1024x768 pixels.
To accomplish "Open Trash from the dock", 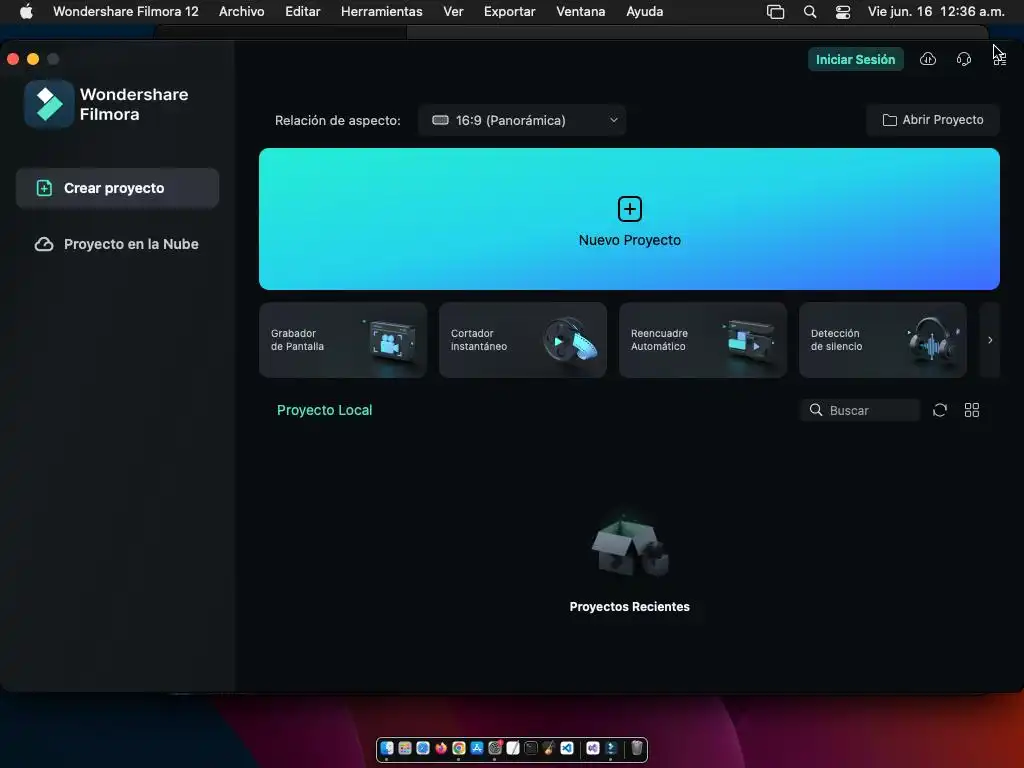I will (x=637, y=748).
